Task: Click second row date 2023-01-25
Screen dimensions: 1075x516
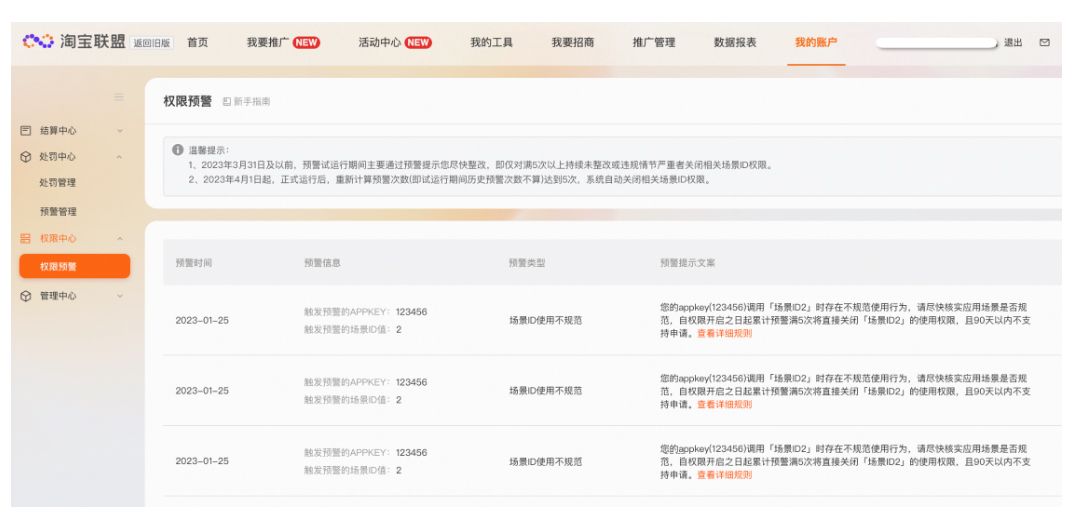Action: [x=202, y=391]
